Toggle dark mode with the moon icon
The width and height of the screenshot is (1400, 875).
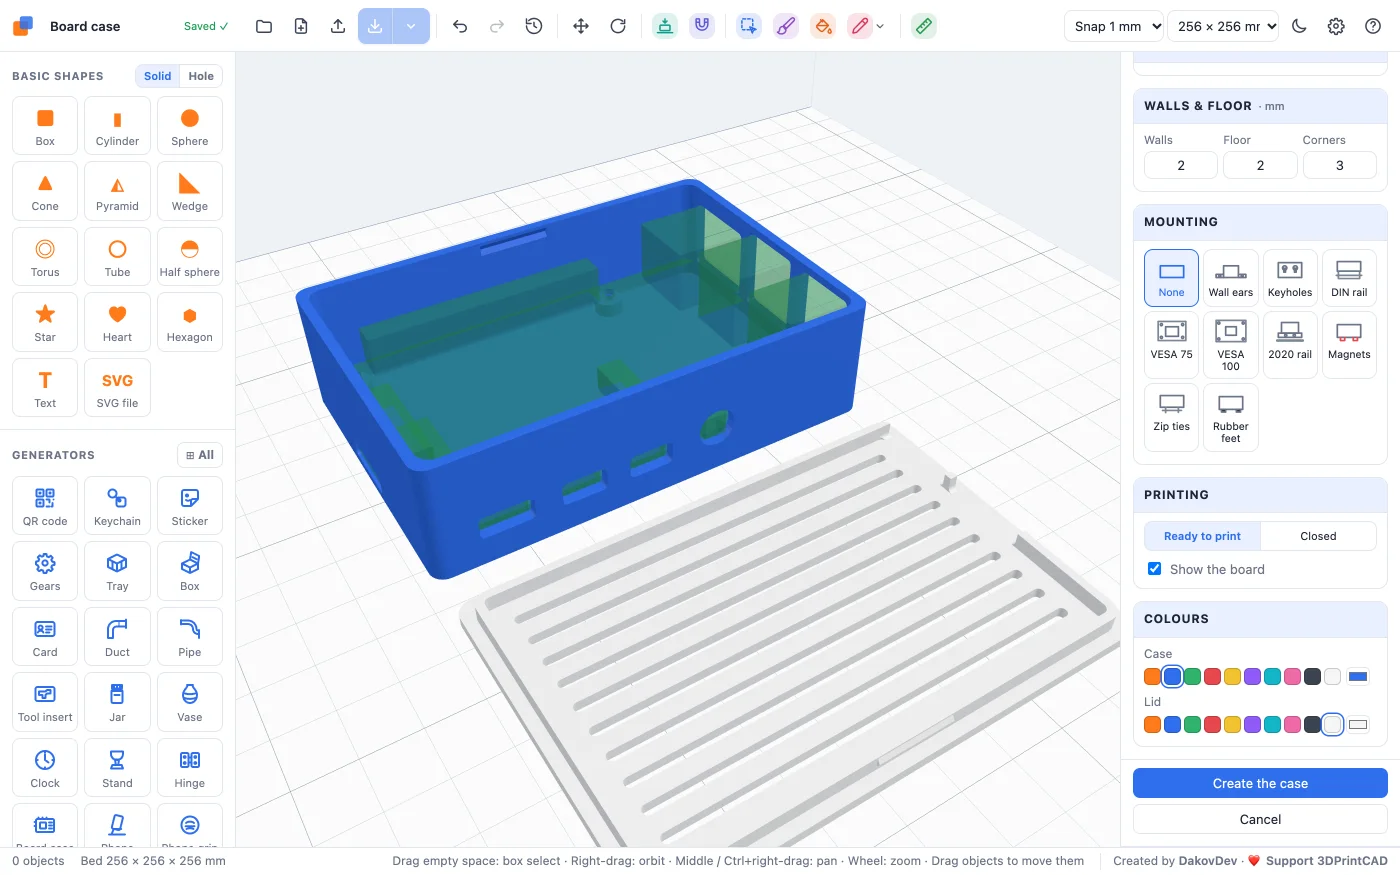pos(1299,26)
